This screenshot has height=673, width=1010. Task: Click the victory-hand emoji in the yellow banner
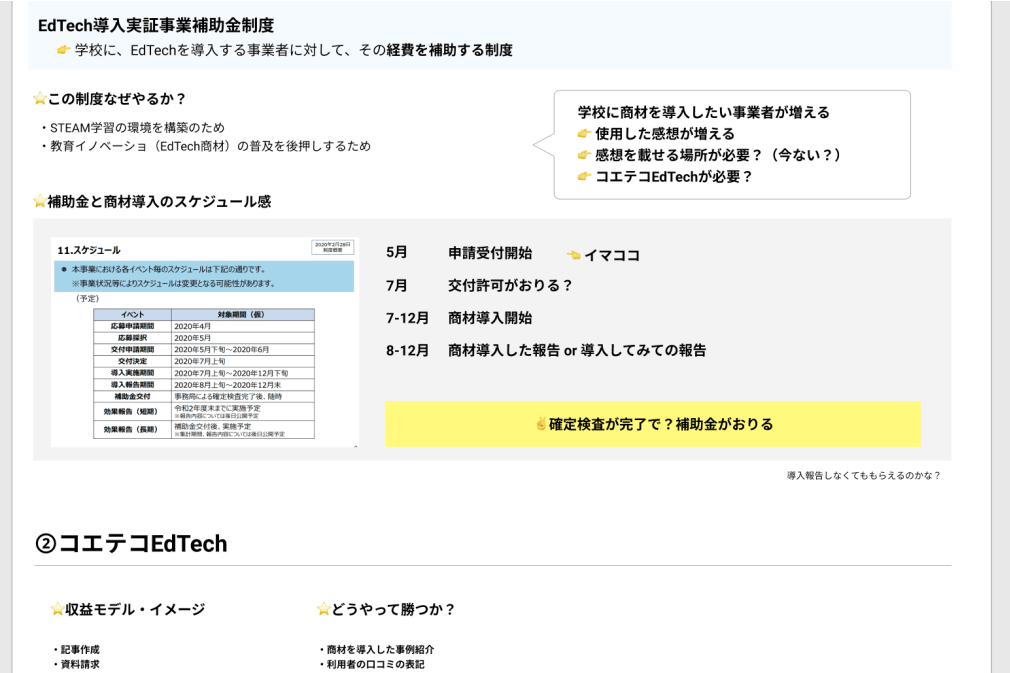(541, 424)
